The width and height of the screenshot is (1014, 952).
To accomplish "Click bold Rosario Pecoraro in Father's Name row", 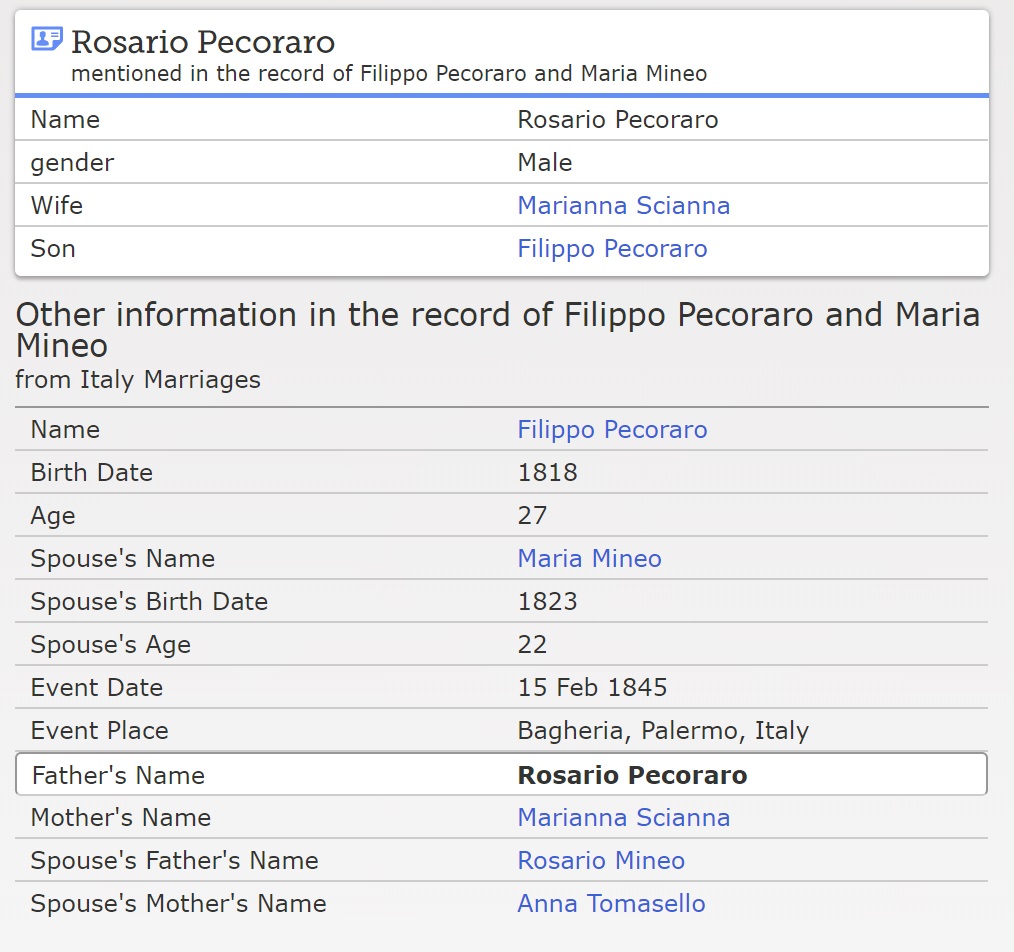I will point(632,776).
